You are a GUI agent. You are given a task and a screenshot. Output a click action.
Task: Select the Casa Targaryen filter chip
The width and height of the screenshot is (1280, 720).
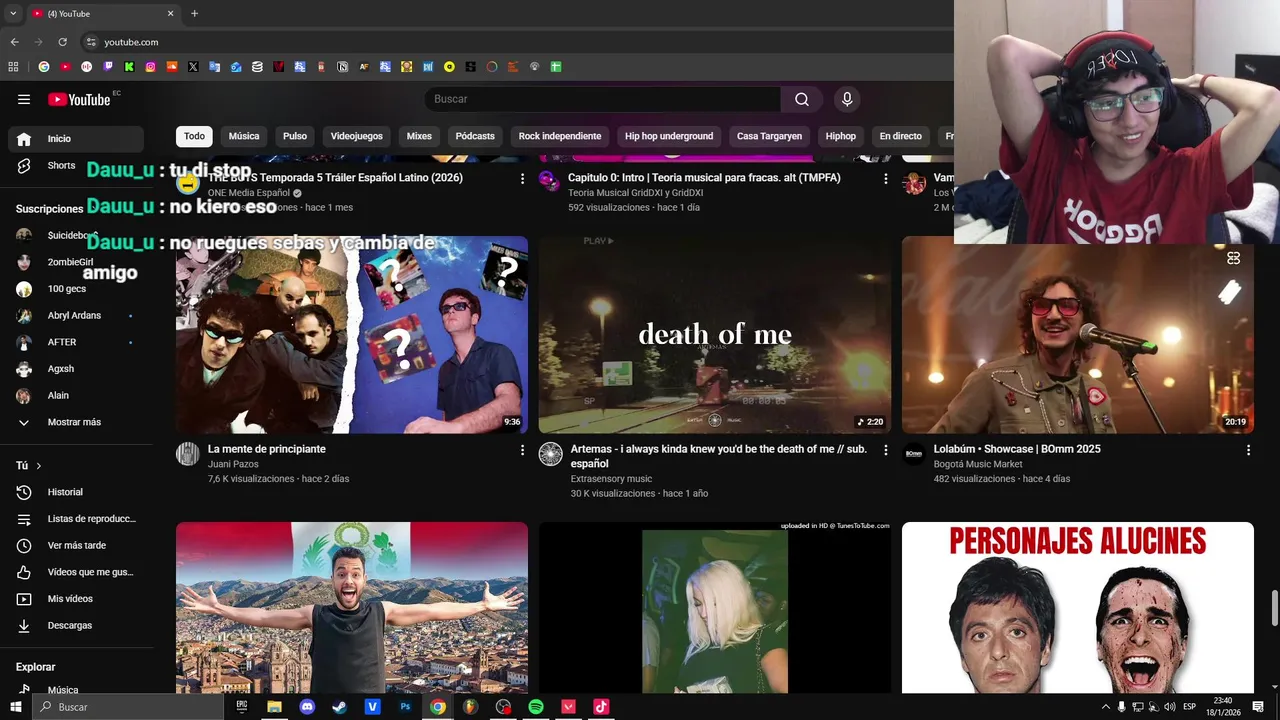[769, 136]
